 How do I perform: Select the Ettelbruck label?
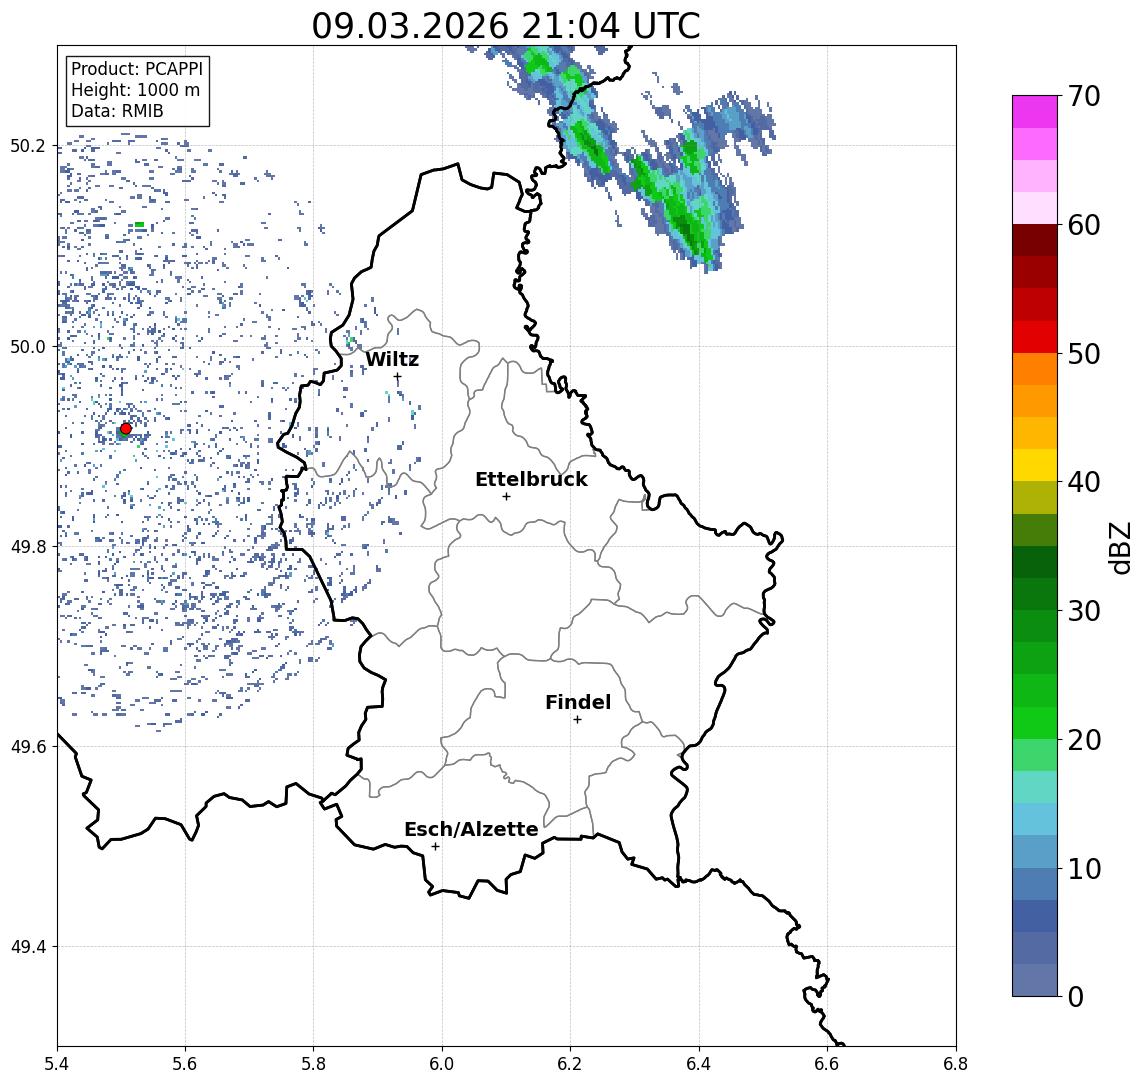(x=531, y=479)
